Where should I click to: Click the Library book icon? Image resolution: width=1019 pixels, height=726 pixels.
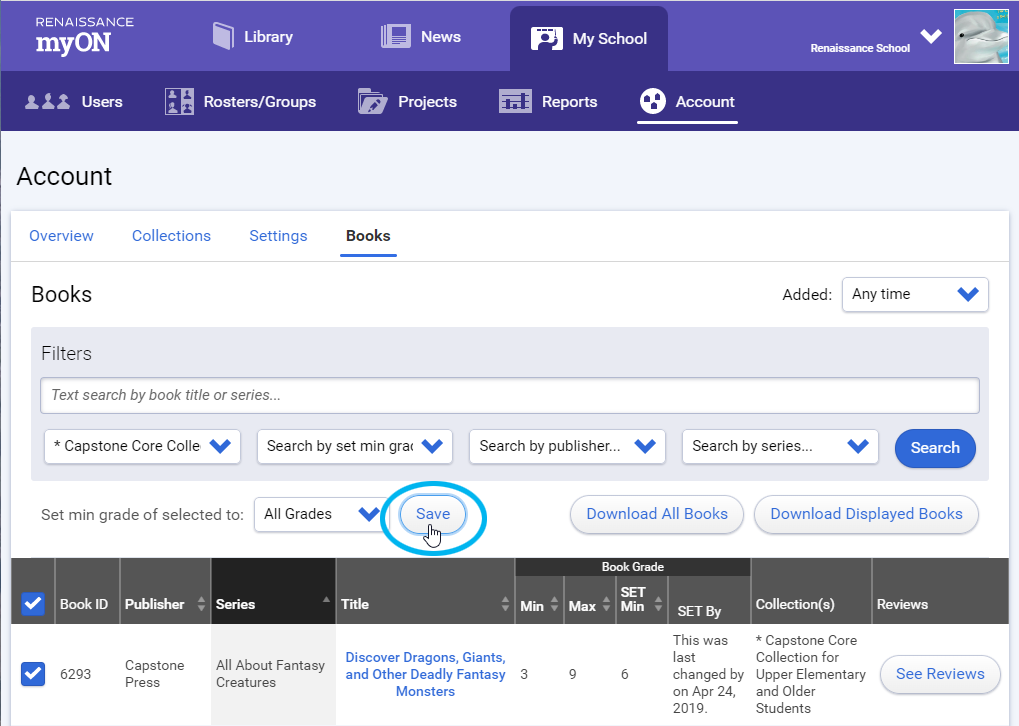coord(224,36)
